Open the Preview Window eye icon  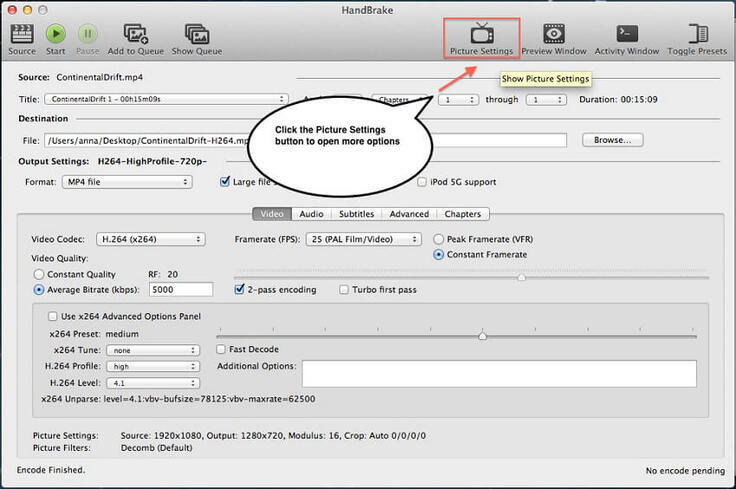(554, 34)
